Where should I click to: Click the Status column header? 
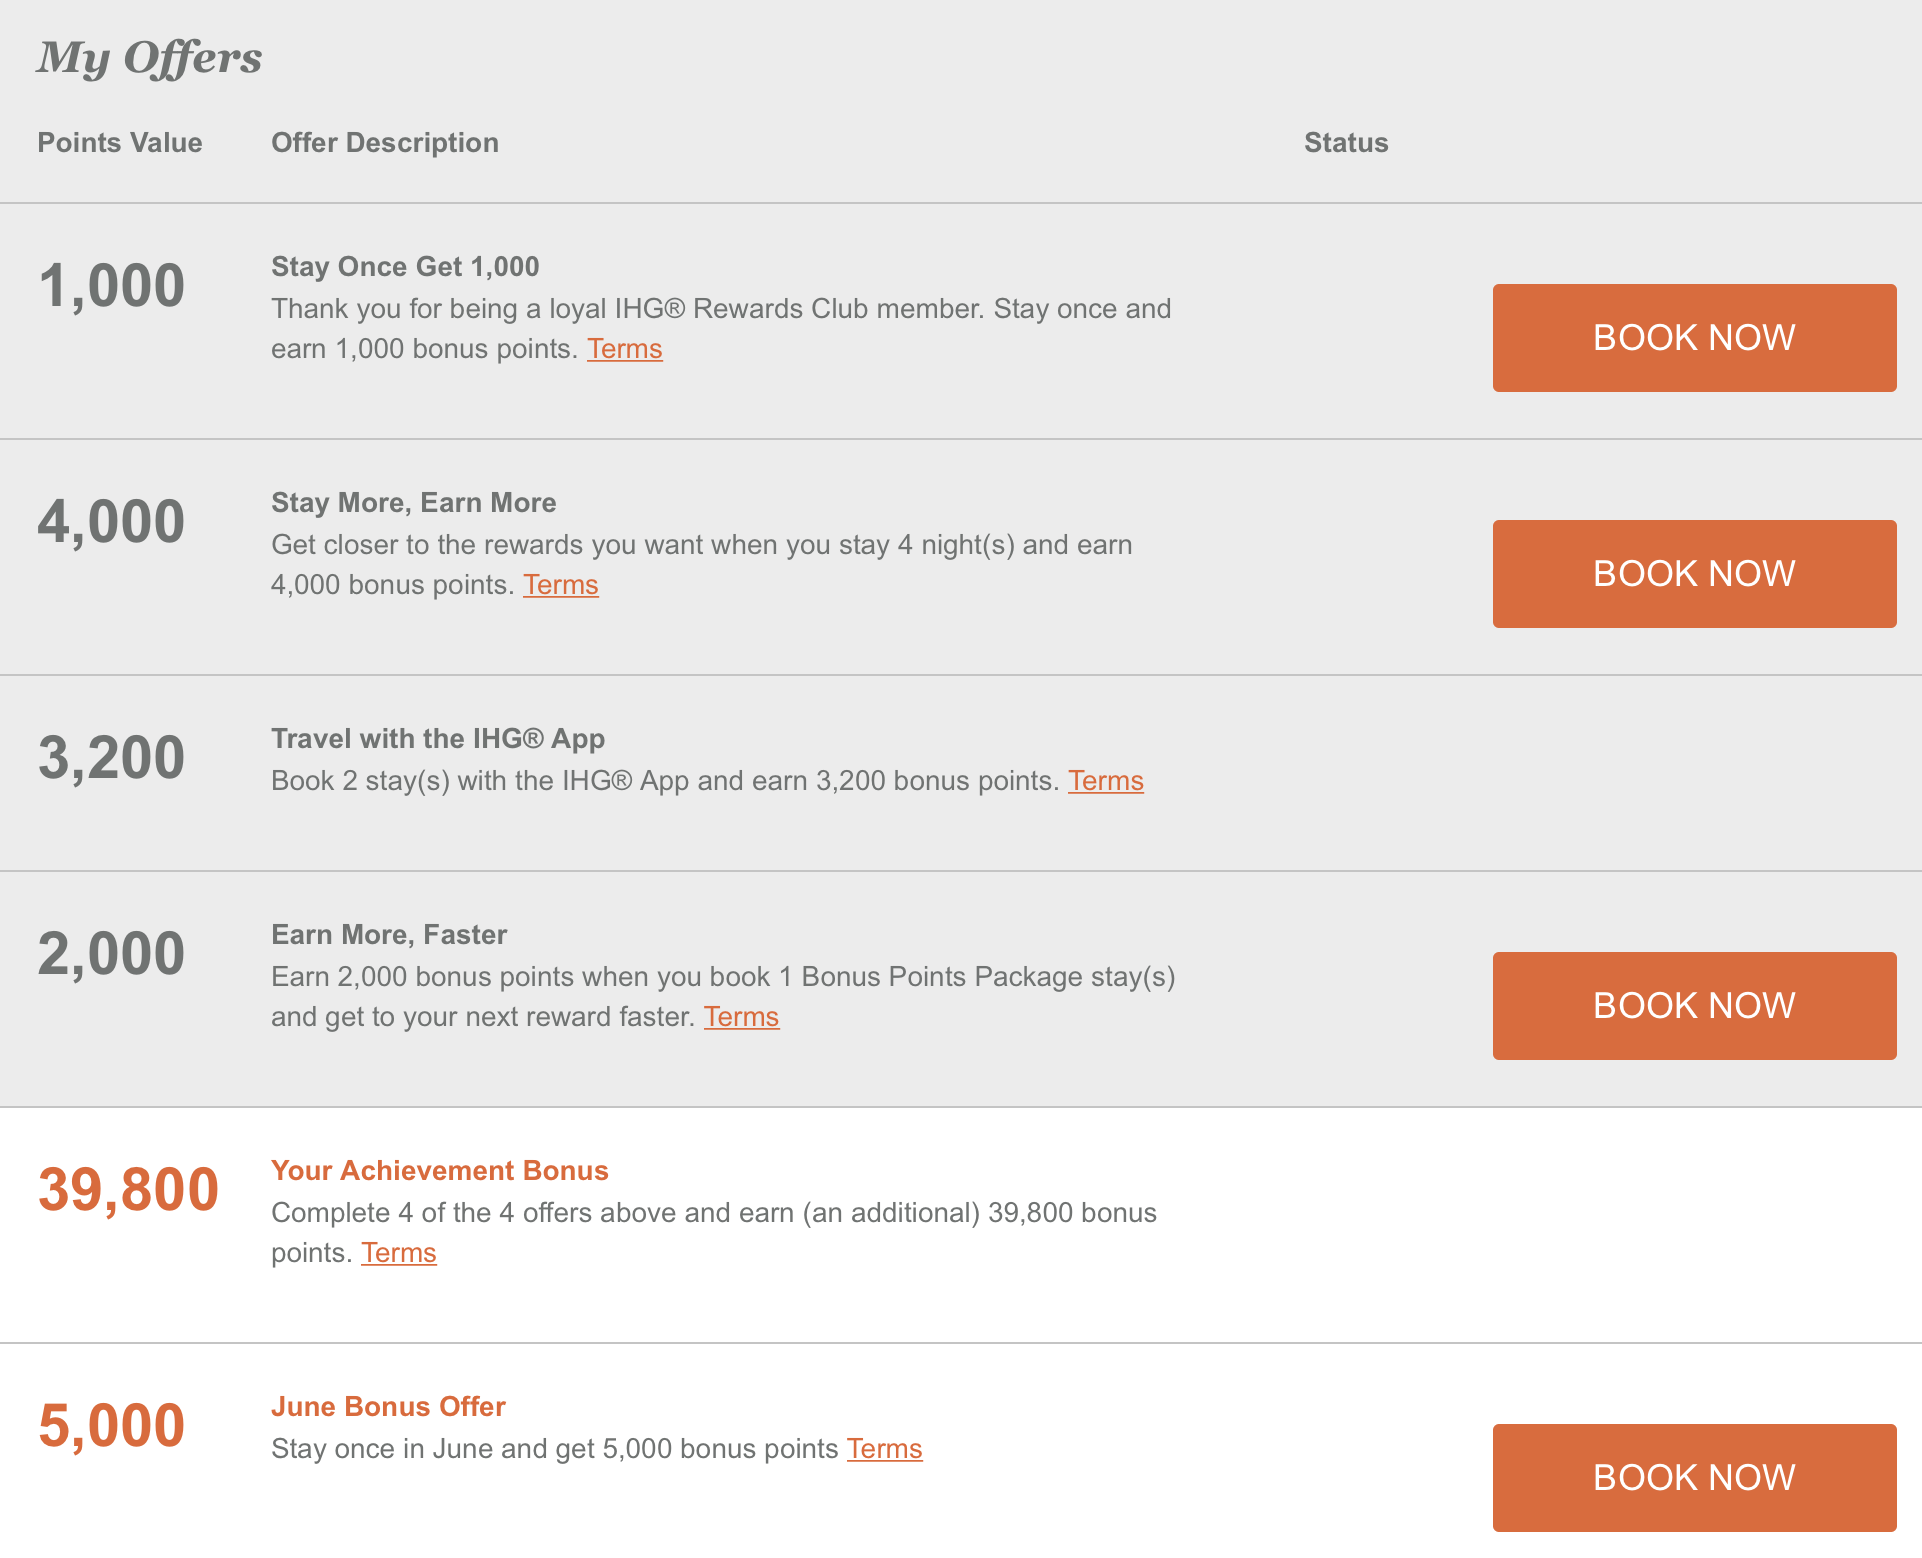(x=1346, y=143)
